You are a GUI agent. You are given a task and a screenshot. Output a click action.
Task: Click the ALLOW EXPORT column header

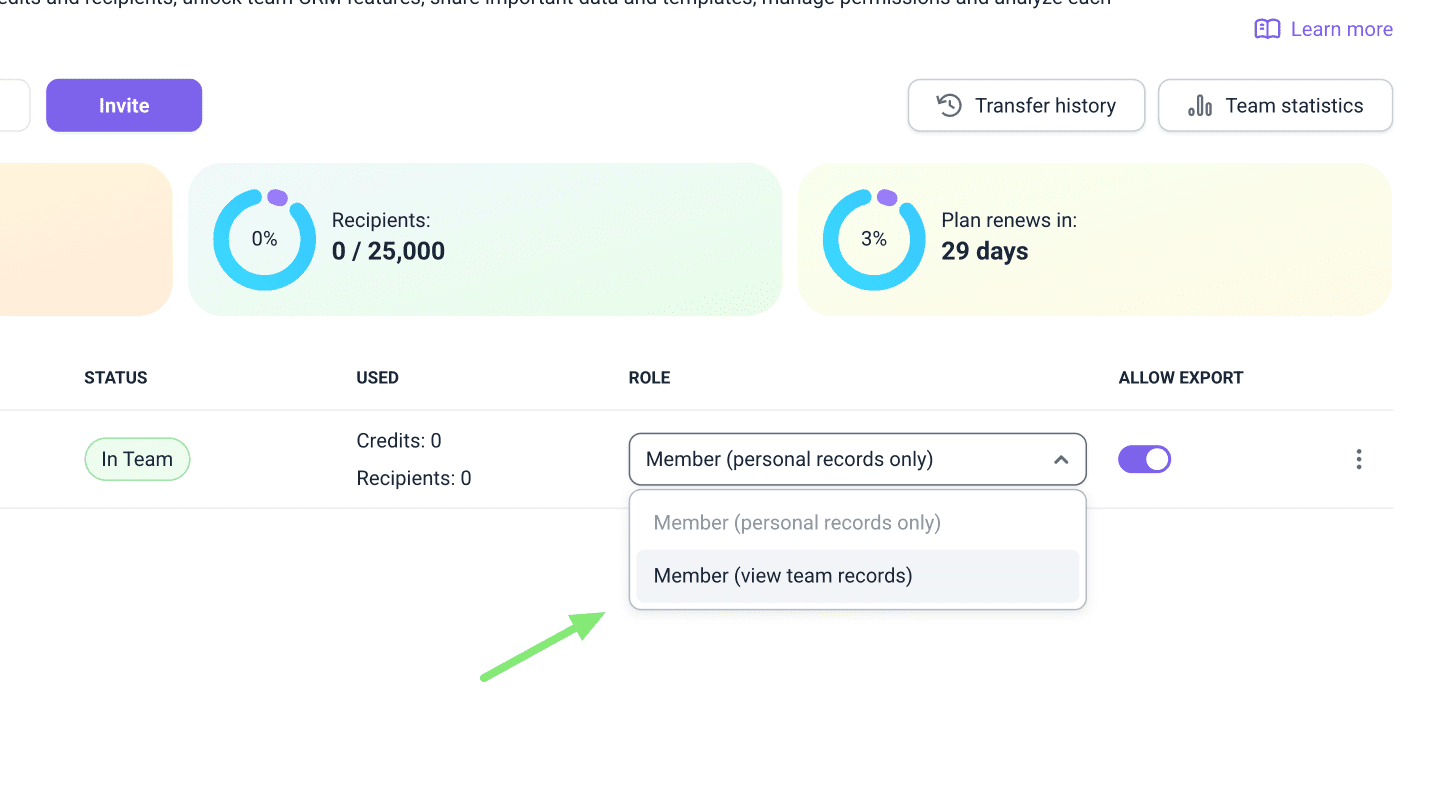(1180, 378)
